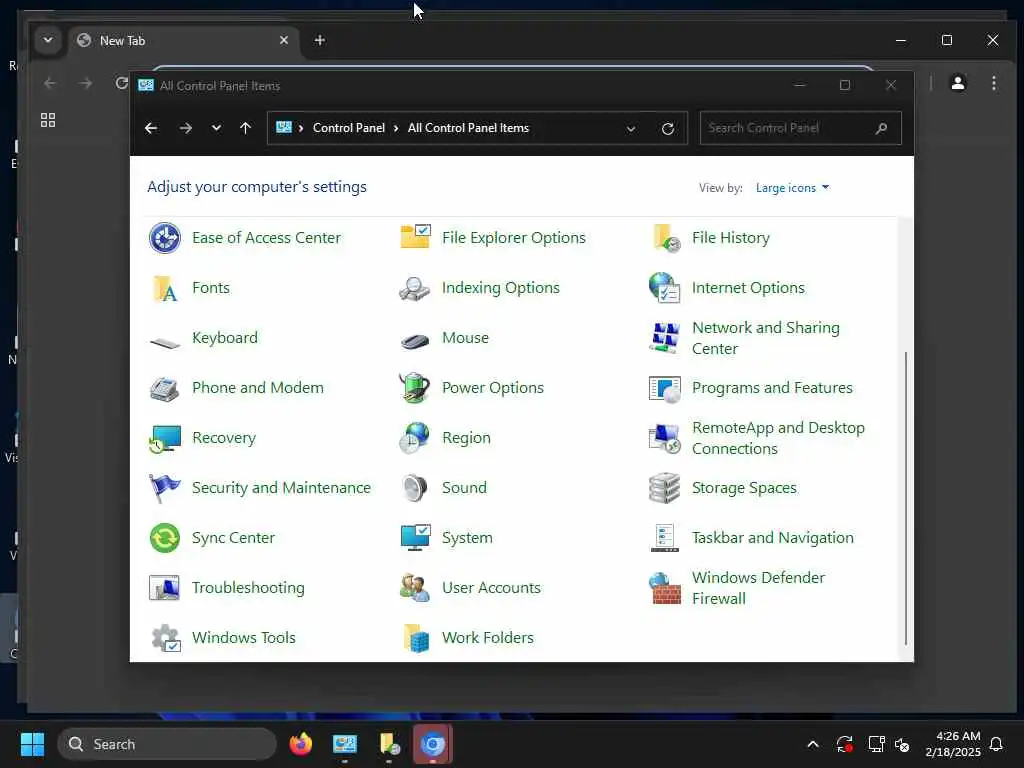
Task: Open the File History link text
Action: (731, 238)
